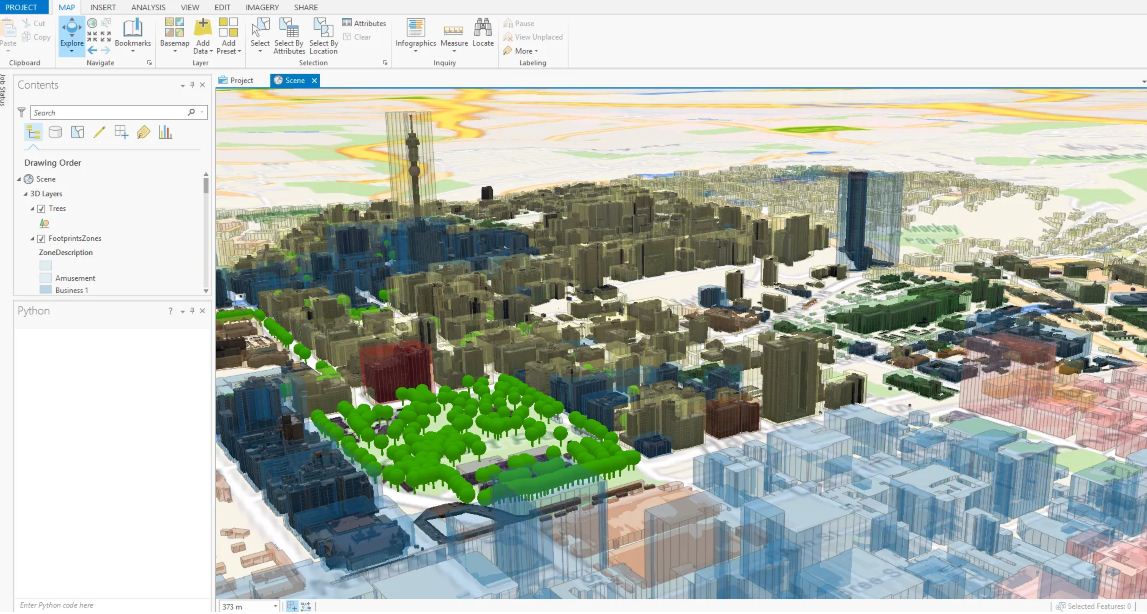Switch to the INSERT ribbon tab
Screen dimensions: 1147x614
tap(102, 7)
